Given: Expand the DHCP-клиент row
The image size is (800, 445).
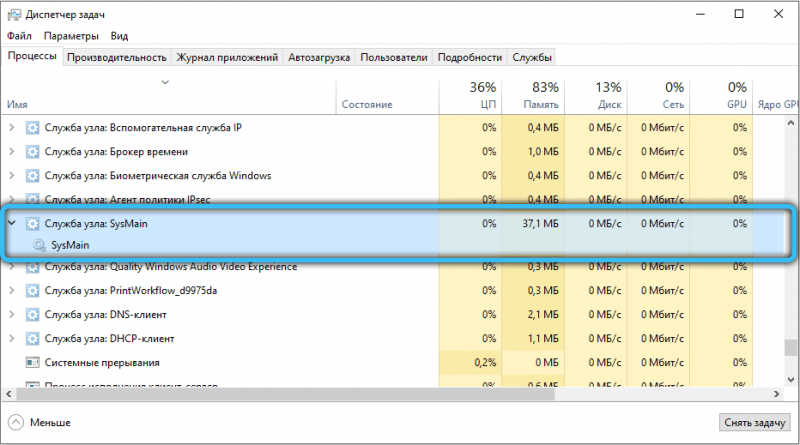Looking at the screenshot, I should [12, 338].
